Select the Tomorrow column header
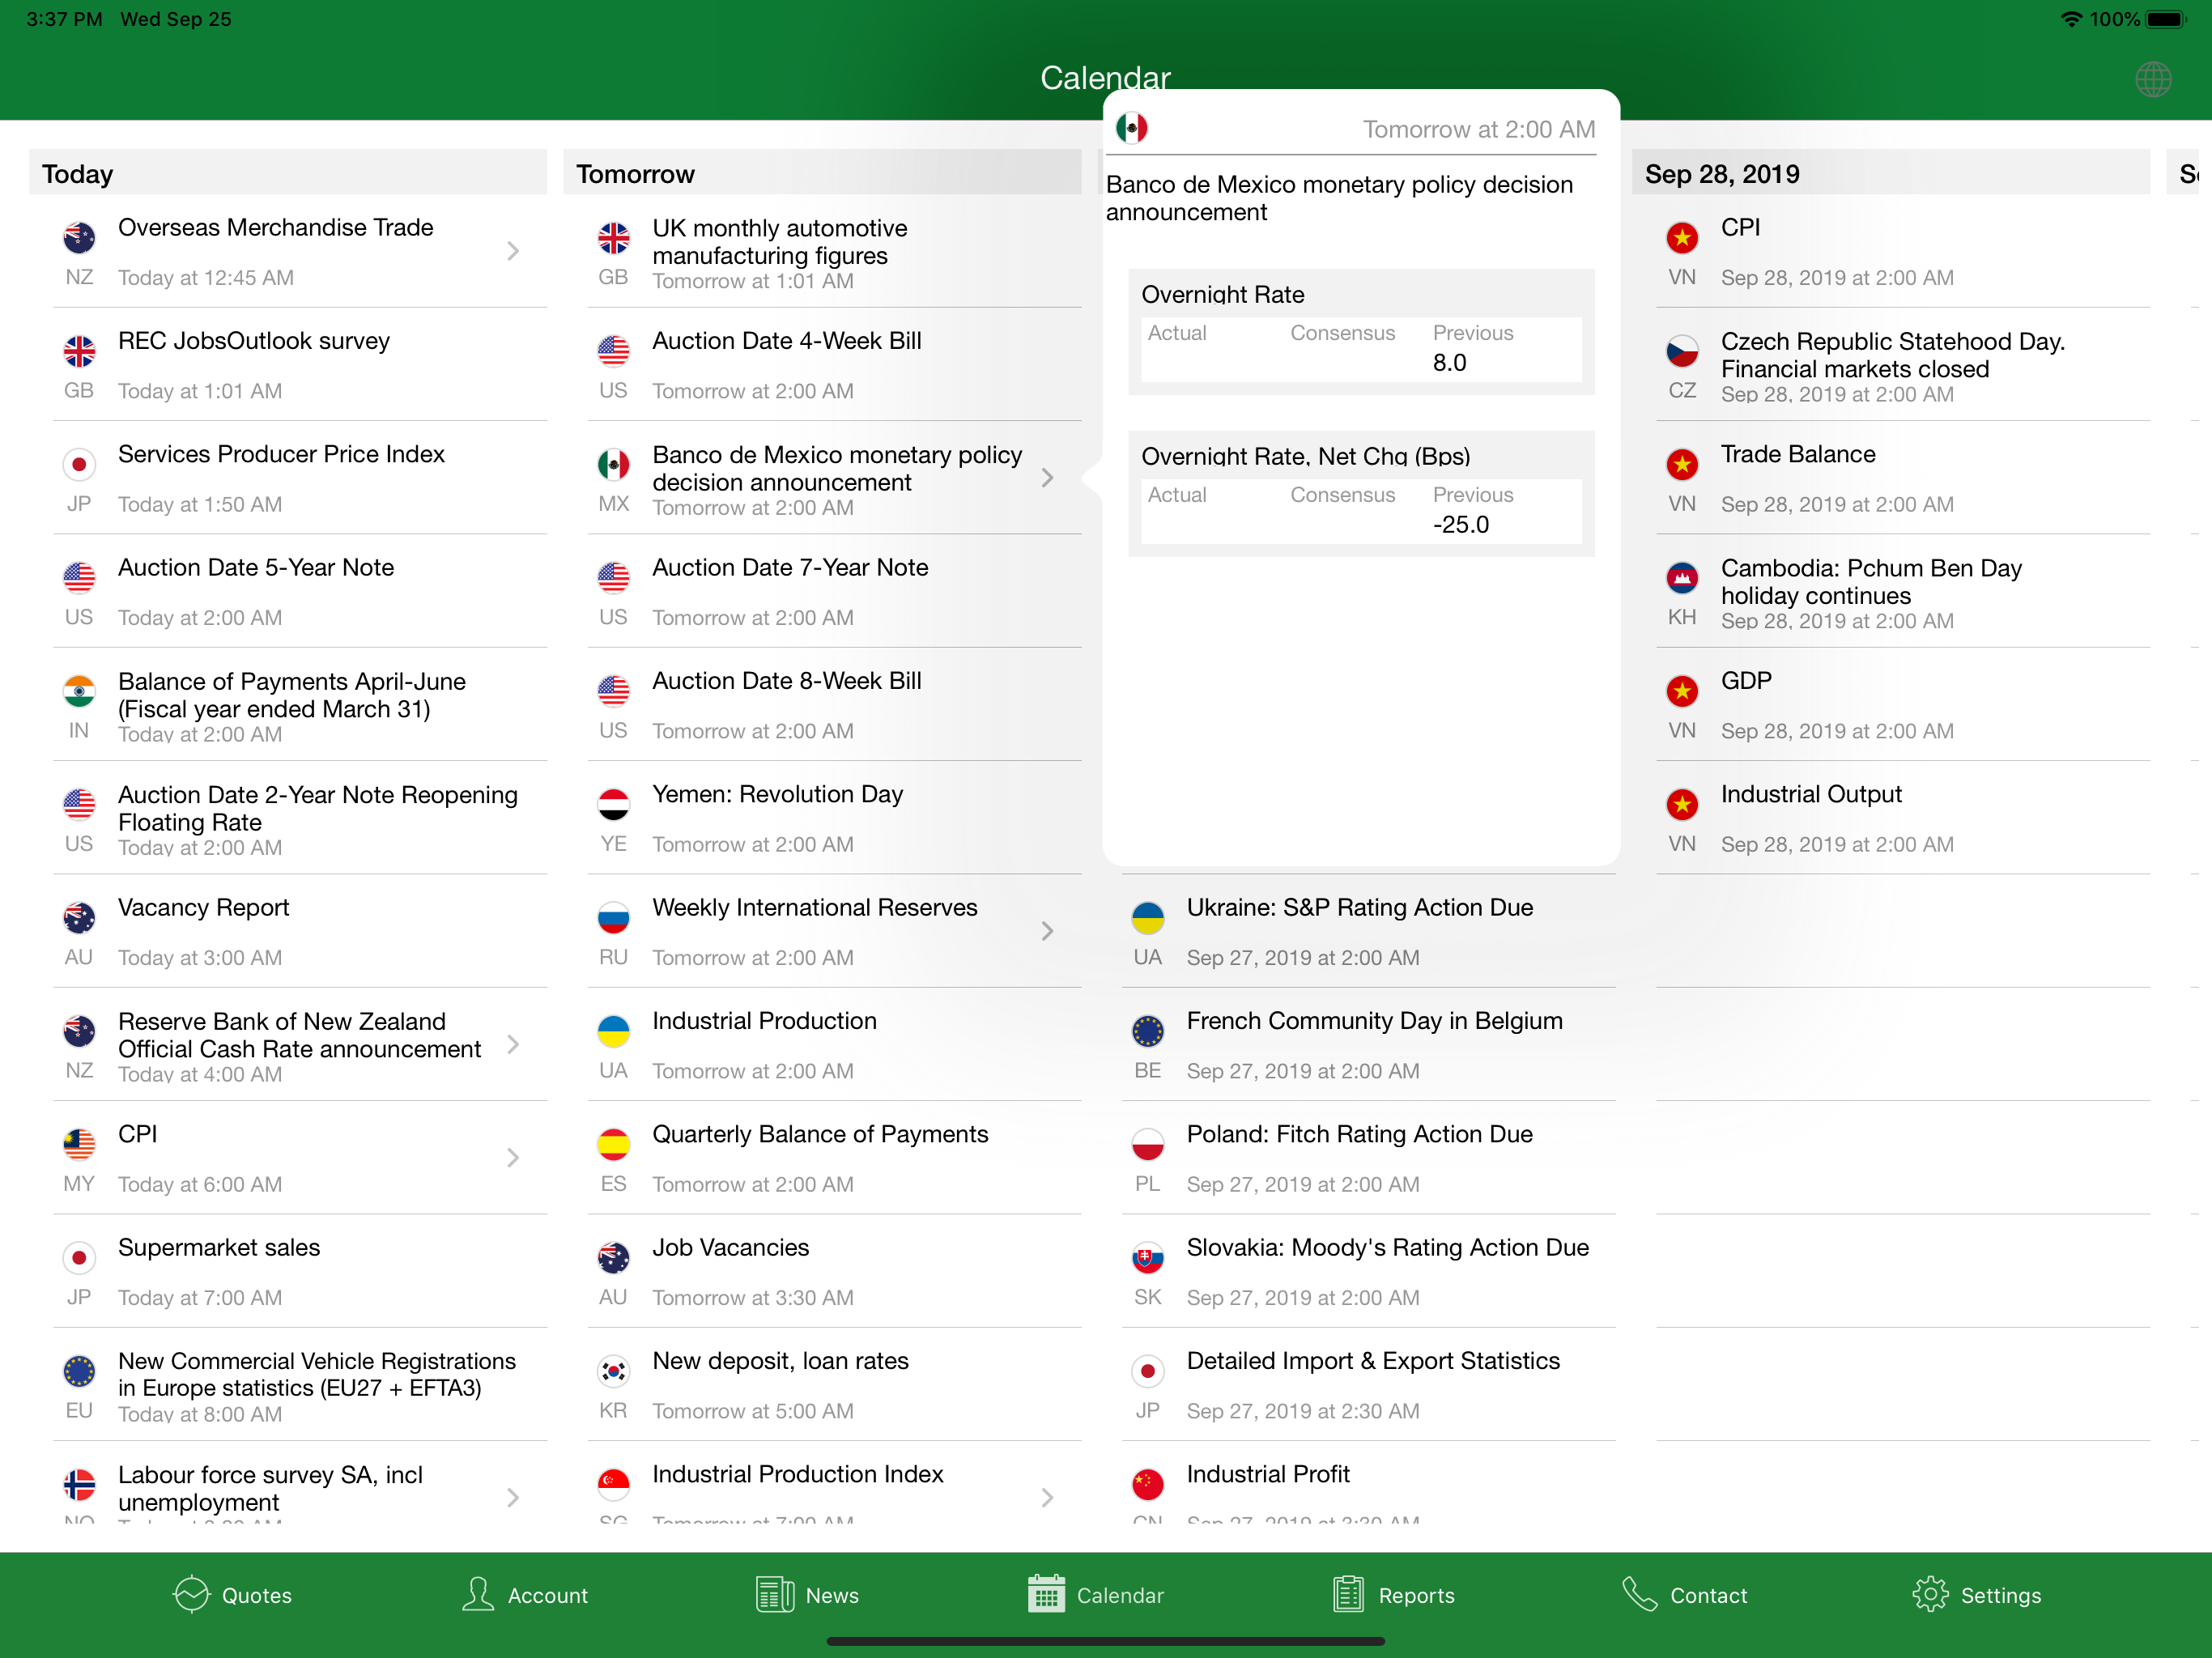 822,173
